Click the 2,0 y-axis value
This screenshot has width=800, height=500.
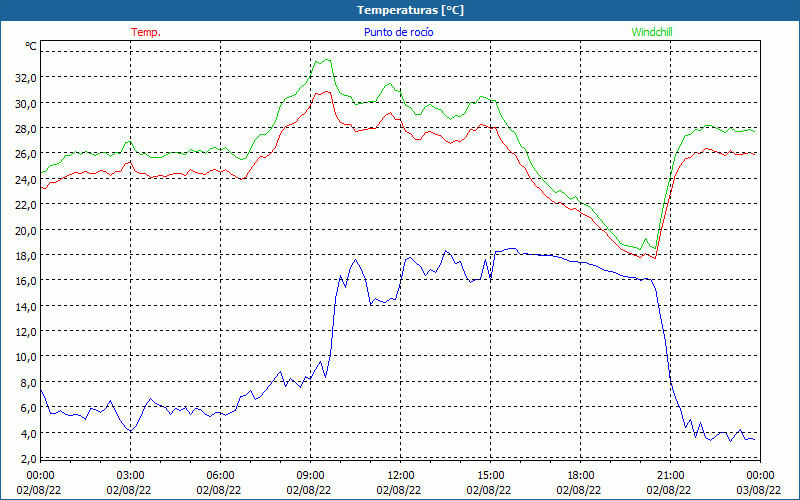click(x=29, y=458)
